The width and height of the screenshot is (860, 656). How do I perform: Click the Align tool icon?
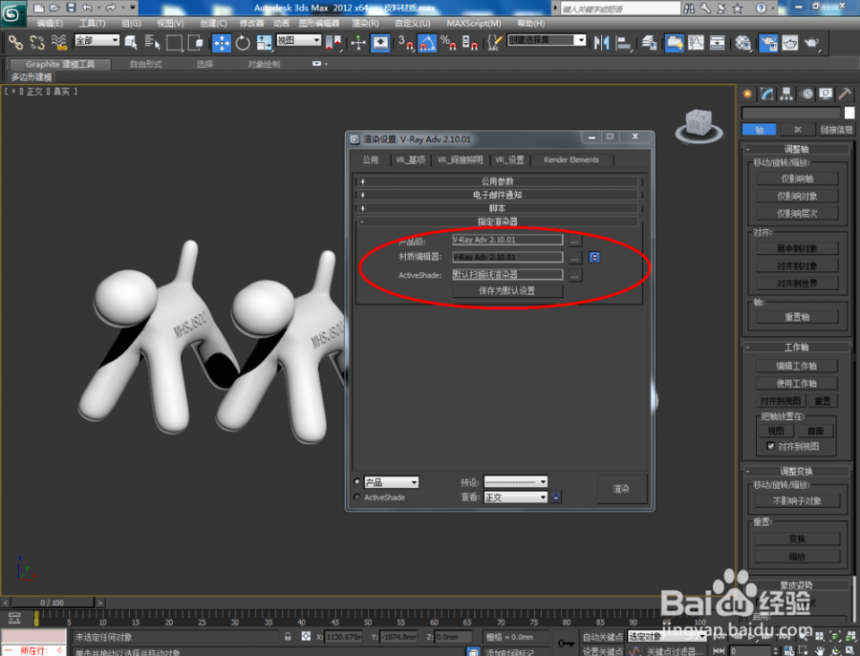click(x=623, y=43)
